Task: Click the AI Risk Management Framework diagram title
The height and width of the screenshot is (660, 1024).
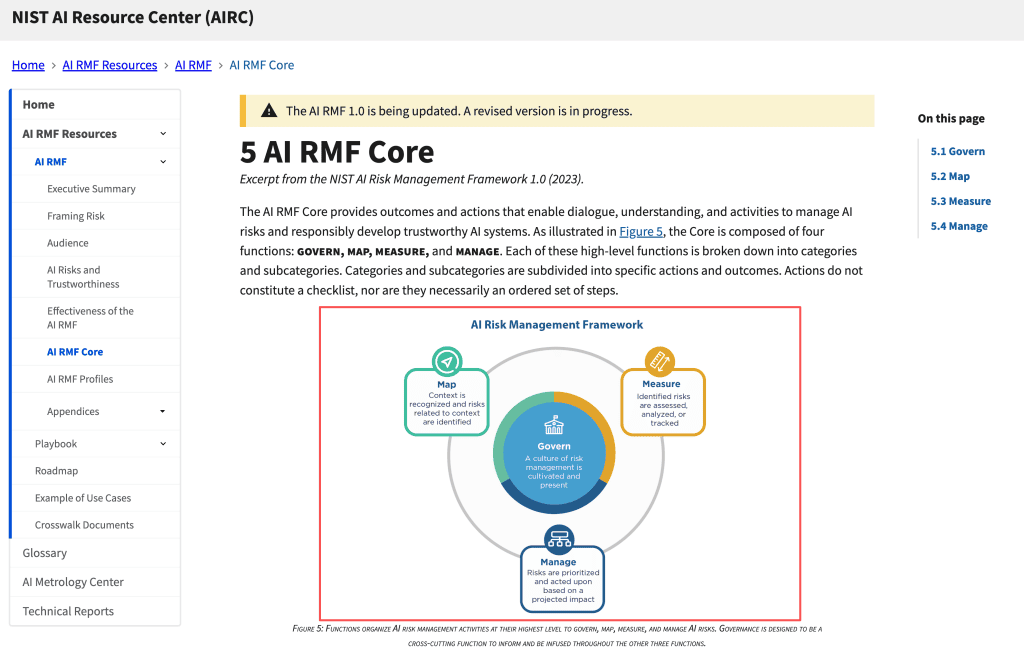Action: (x=557, y=325)
